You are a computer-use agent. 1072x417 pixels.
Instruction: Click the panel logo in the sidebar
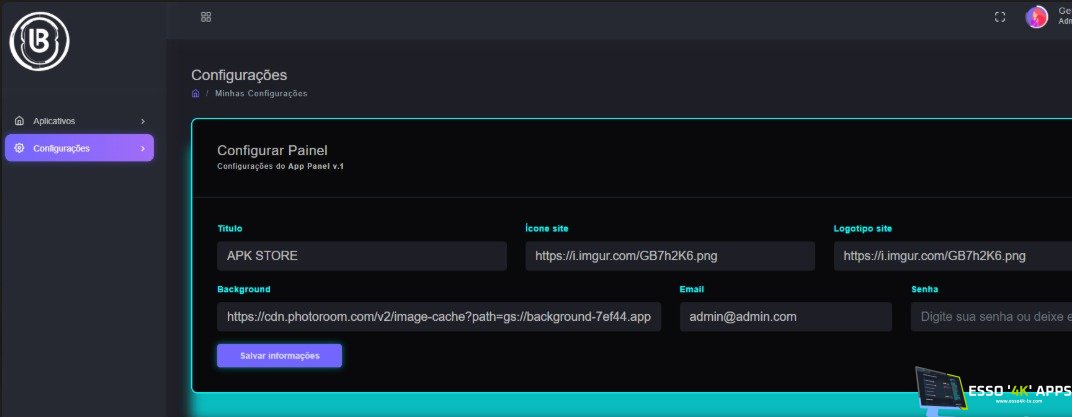coord(36,40)
